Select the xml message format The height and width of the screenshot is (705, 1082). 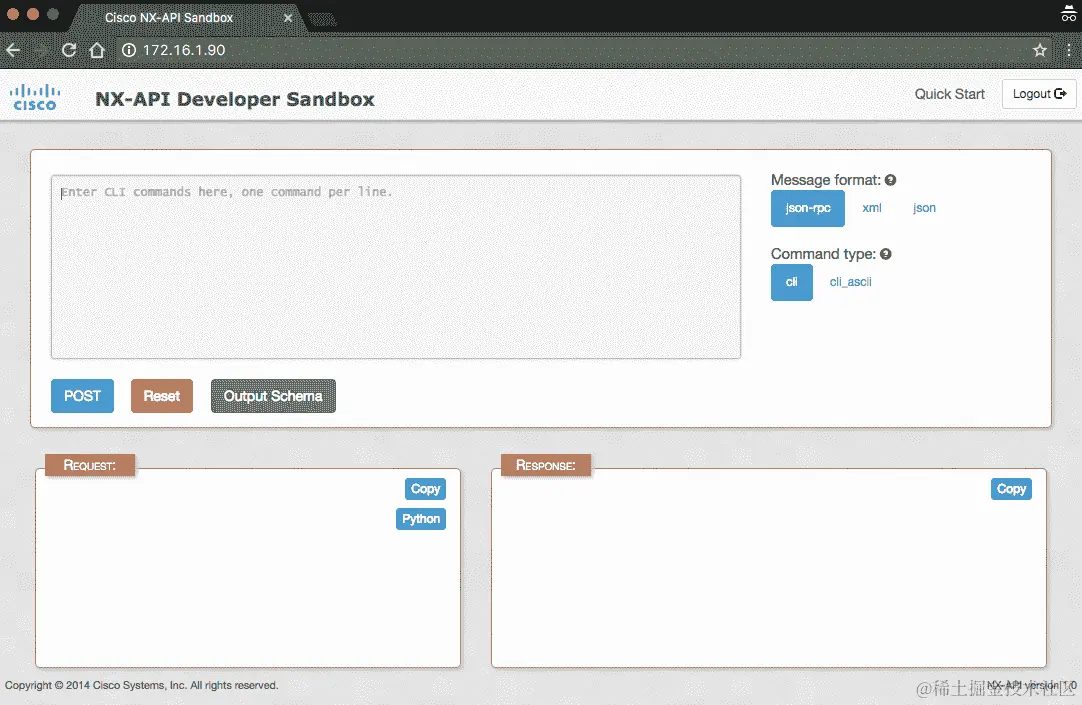pyautogui.click(x=872, y=208)
